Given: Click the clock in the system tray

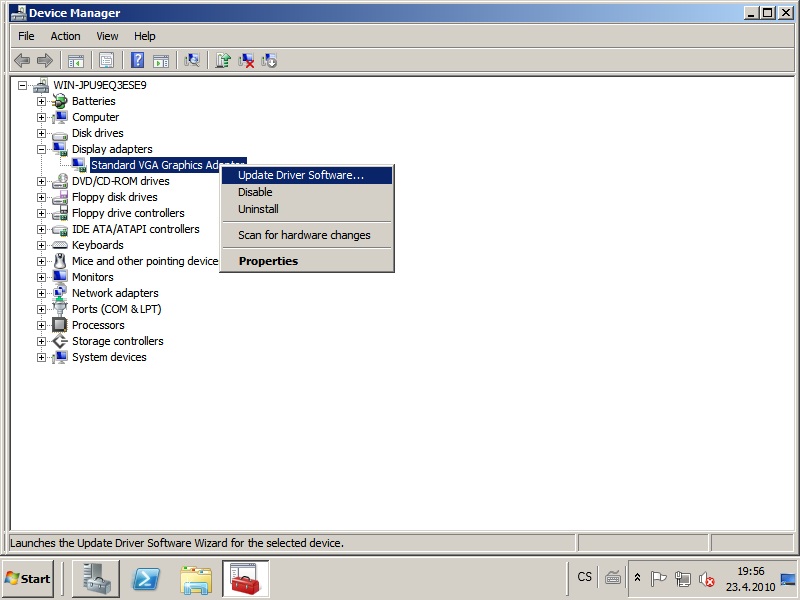Looking at the screenshot, I should point(750,578).
